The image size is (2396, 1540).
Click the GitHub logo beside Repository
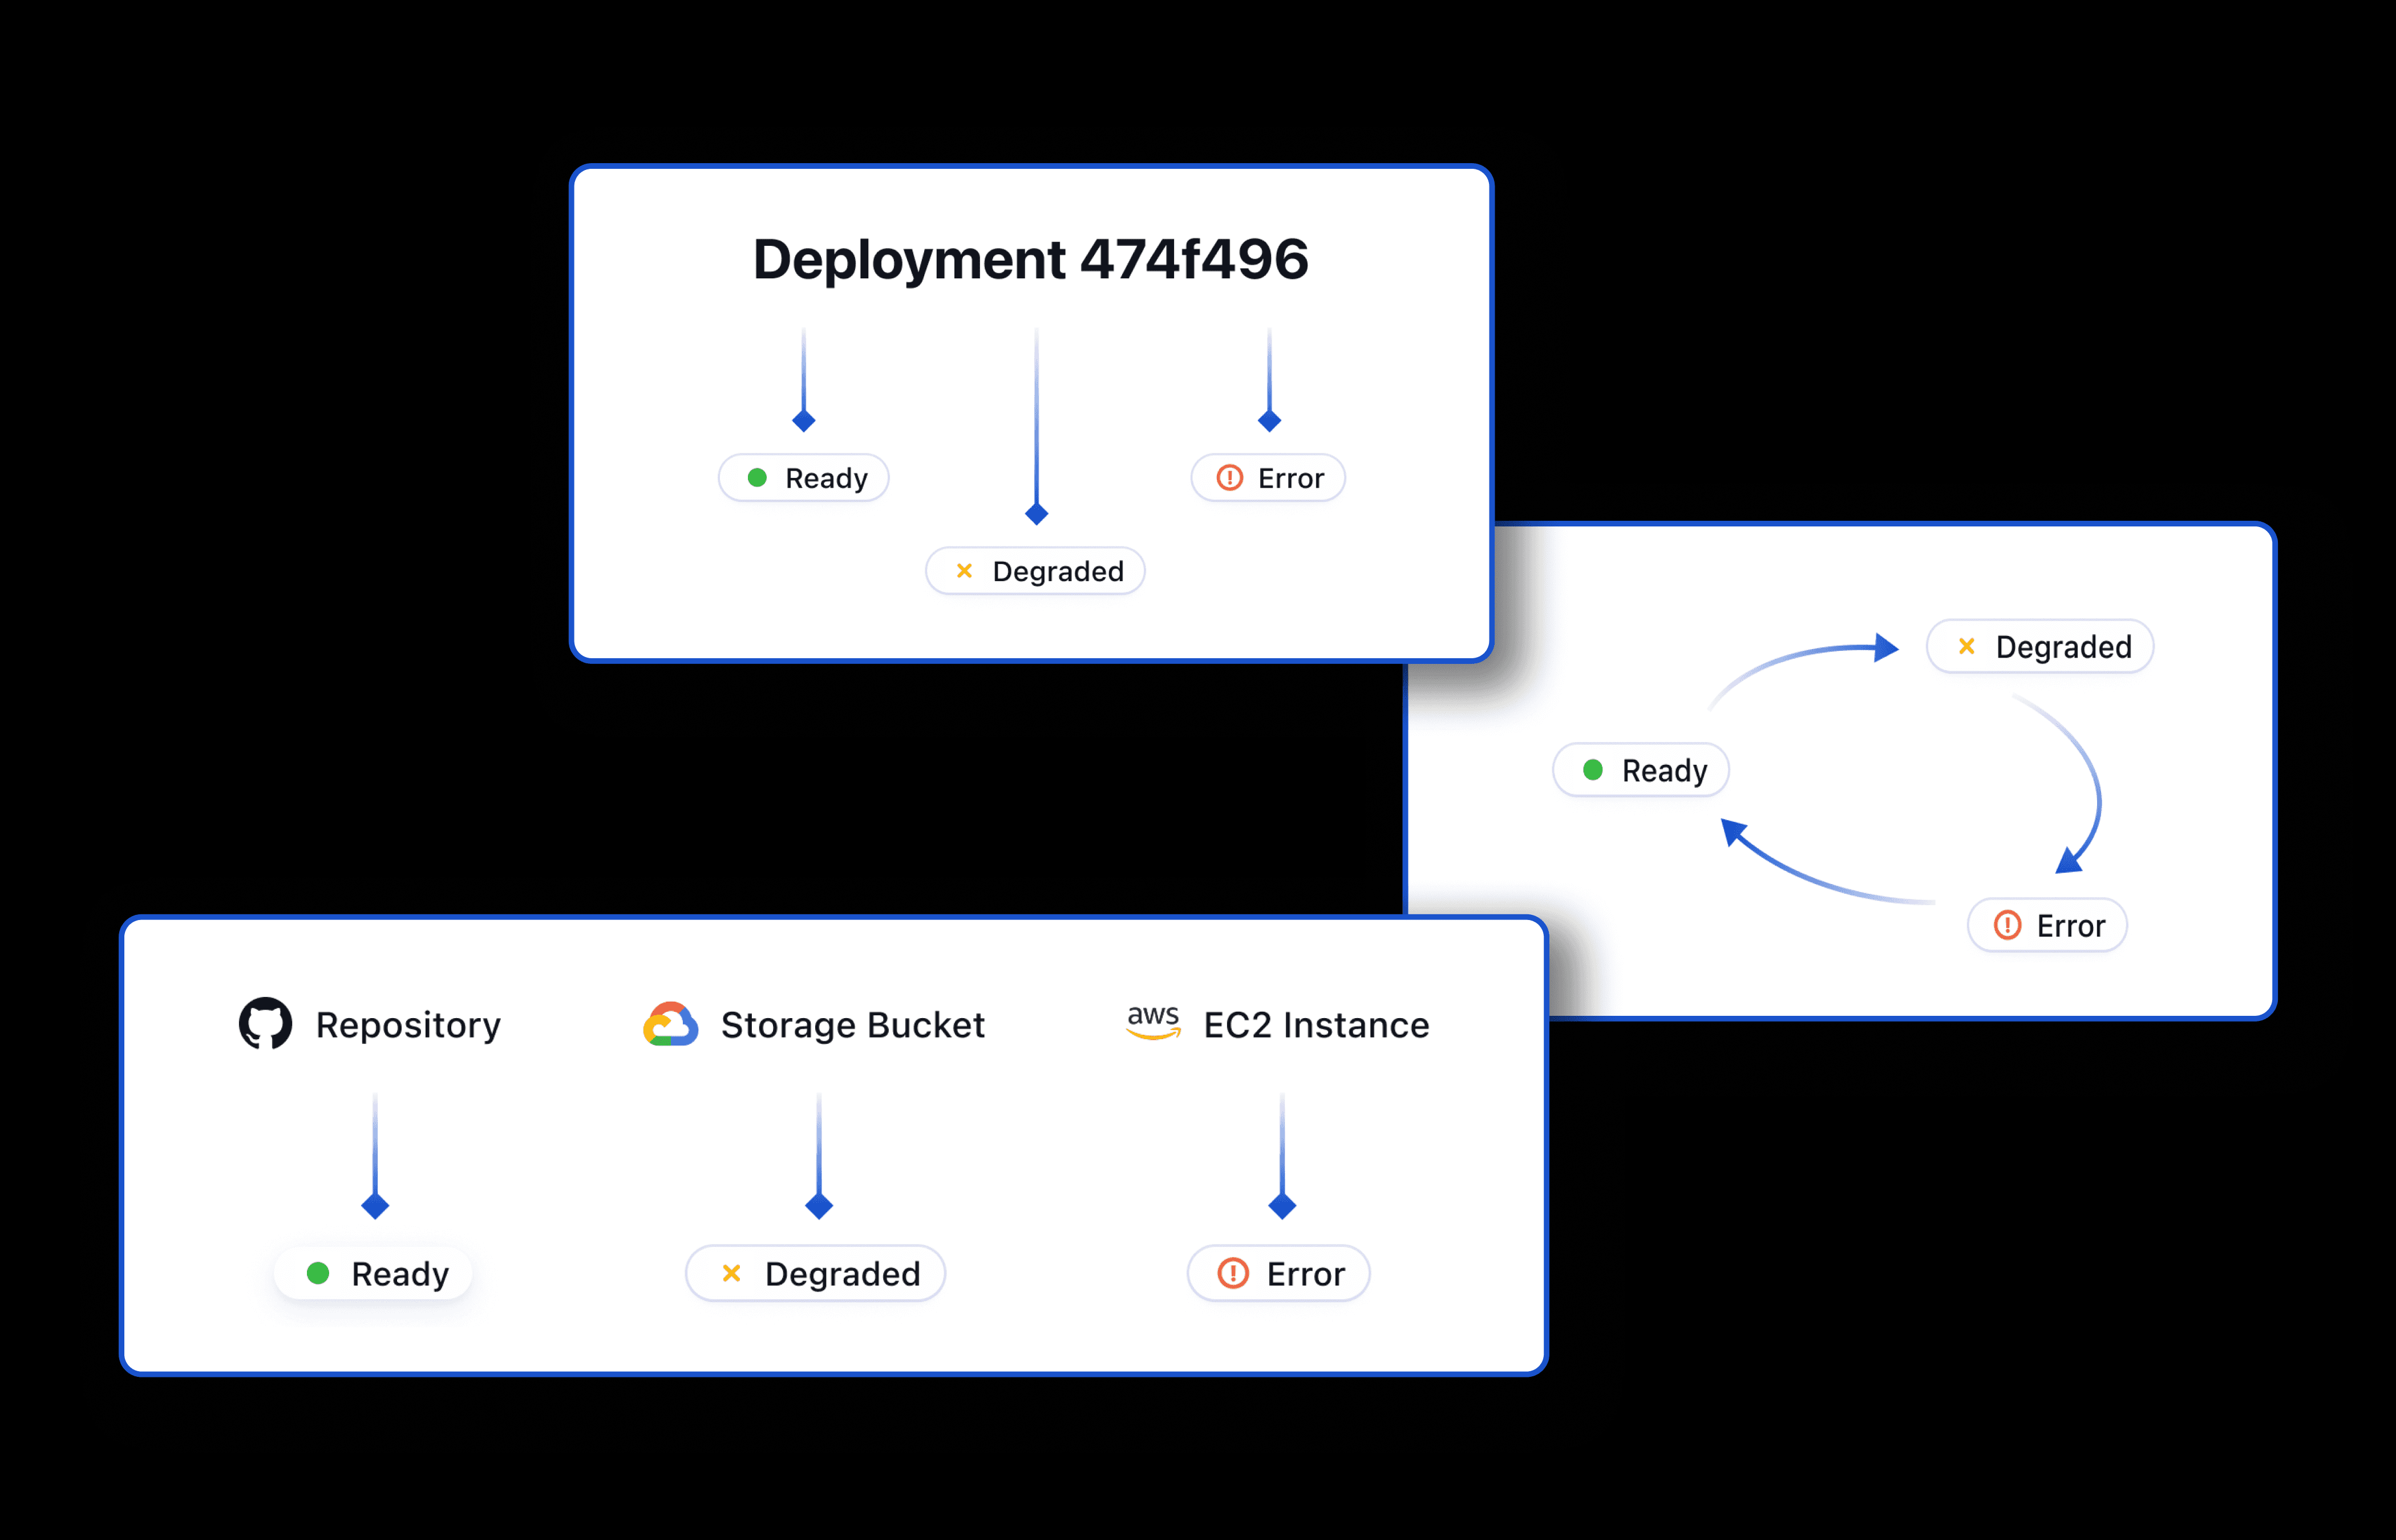click(265, 1023)
